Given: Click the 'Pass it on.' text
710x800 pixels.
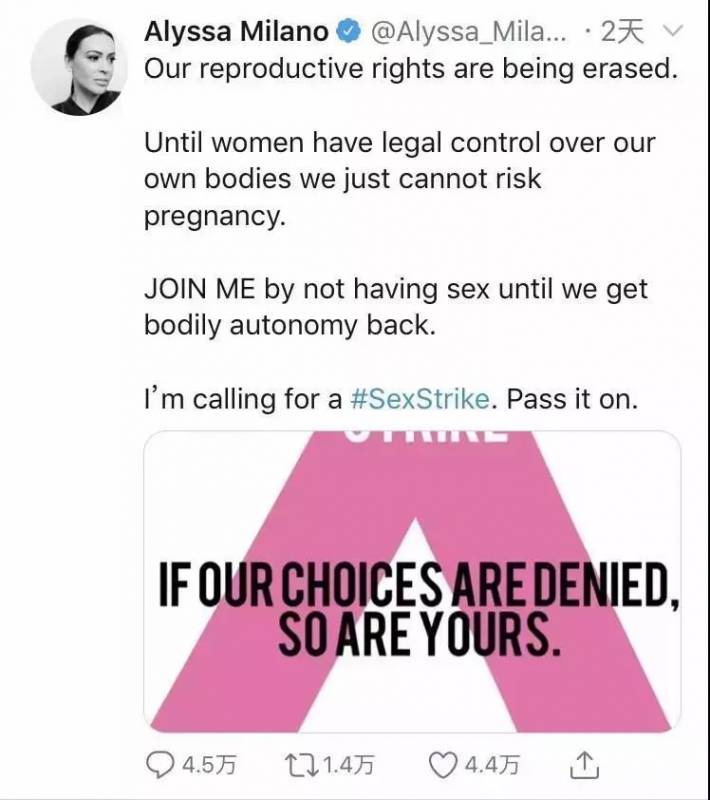Looking at the screenshot, I should click(x=572, y=399).
